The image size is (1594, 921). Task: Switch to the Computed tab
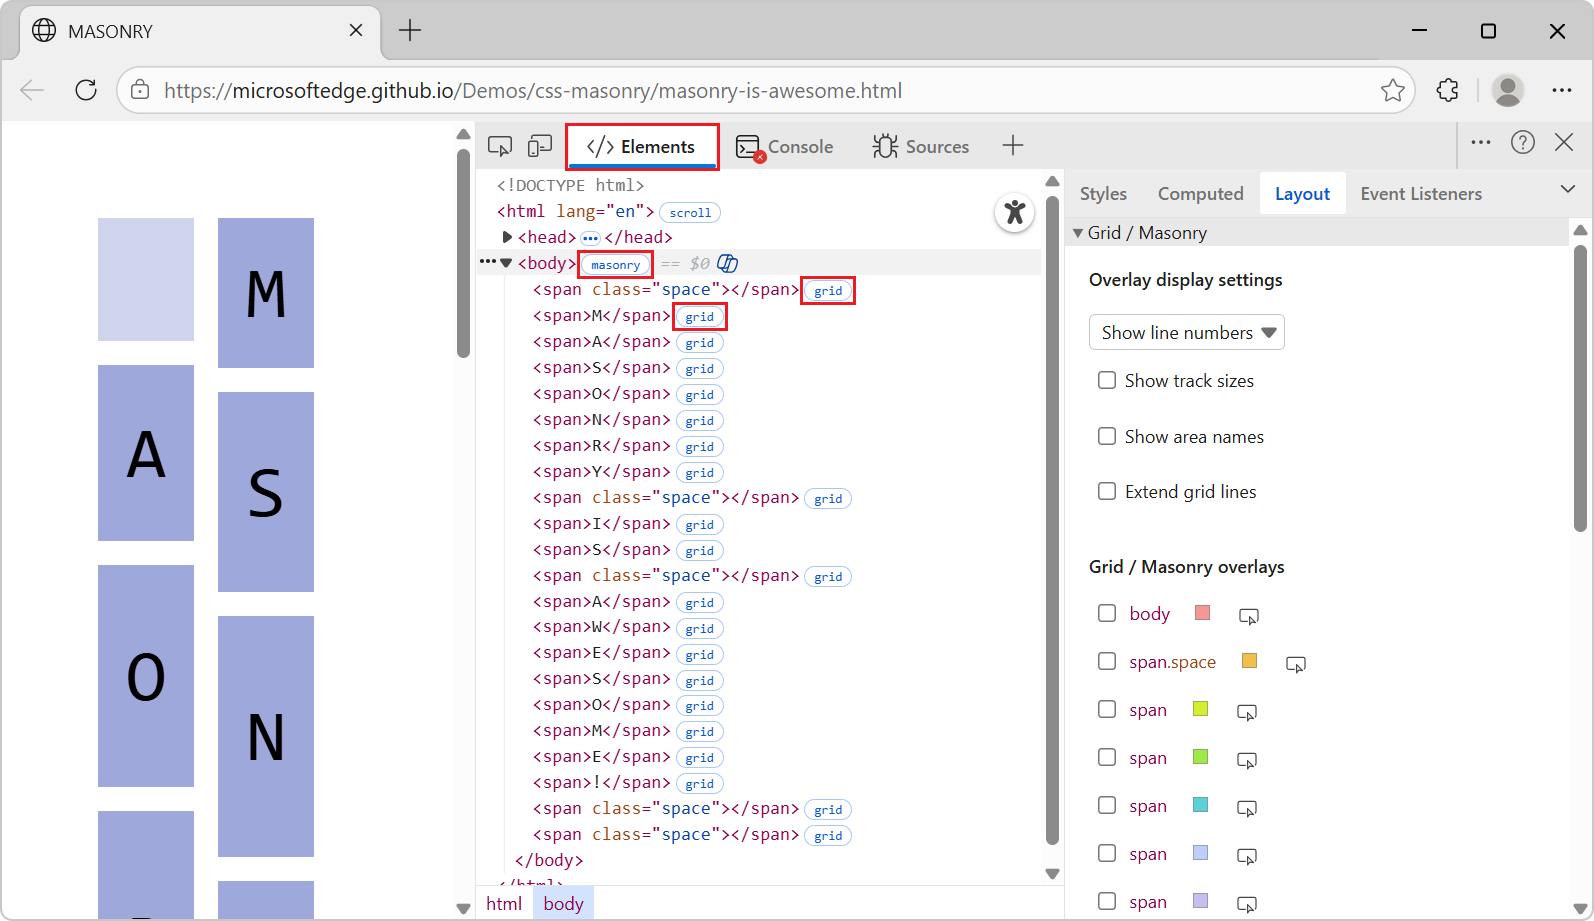click(1200, 194)
